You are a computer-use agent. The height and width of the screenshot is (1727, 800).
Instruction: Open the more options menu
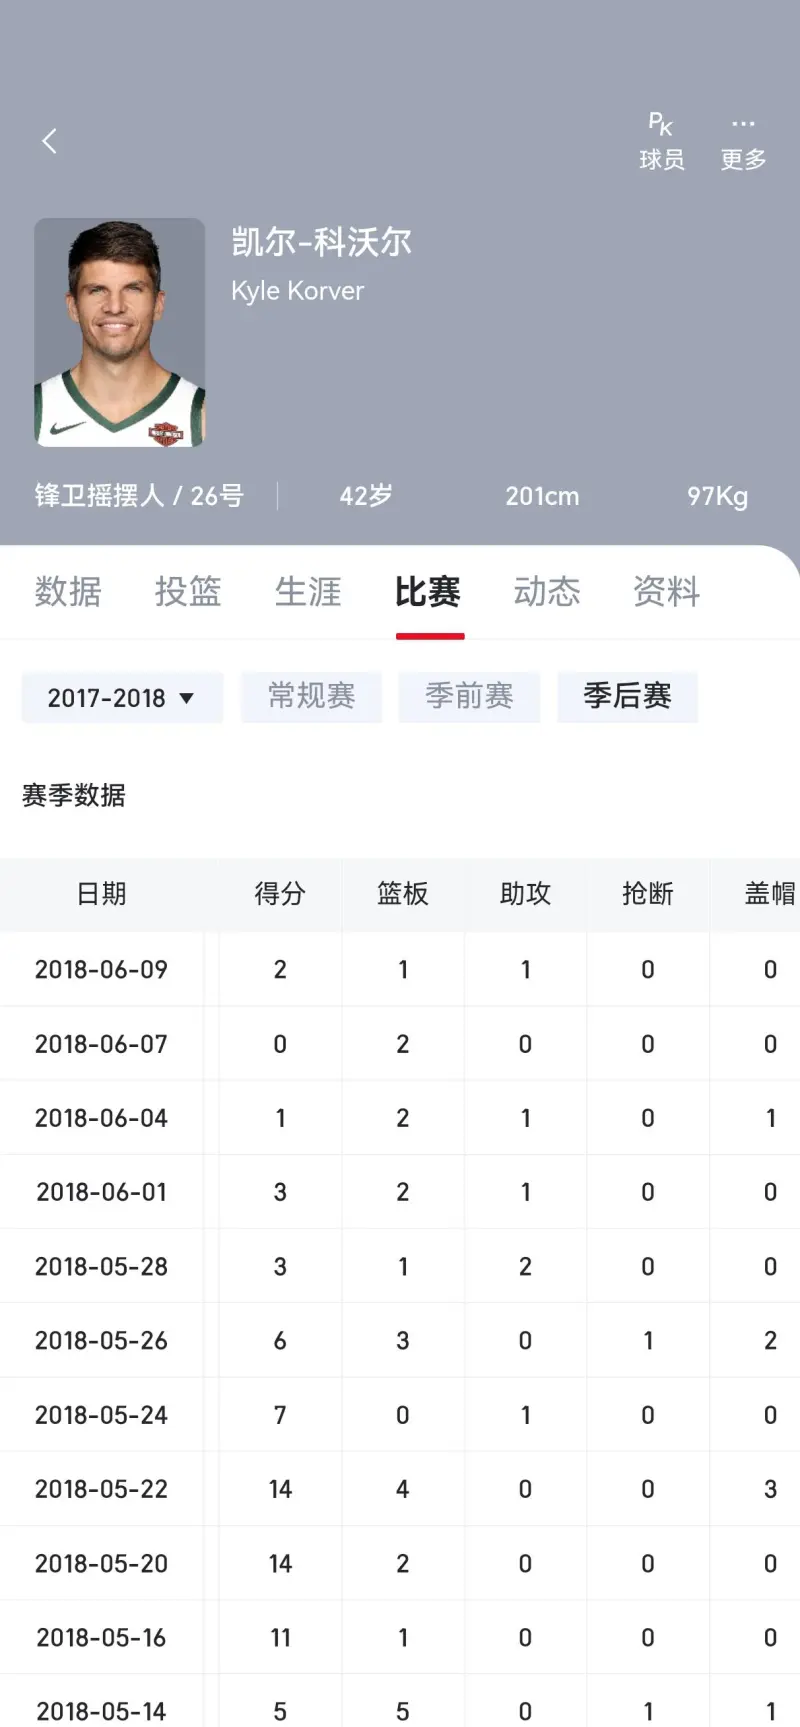point(743,141)
